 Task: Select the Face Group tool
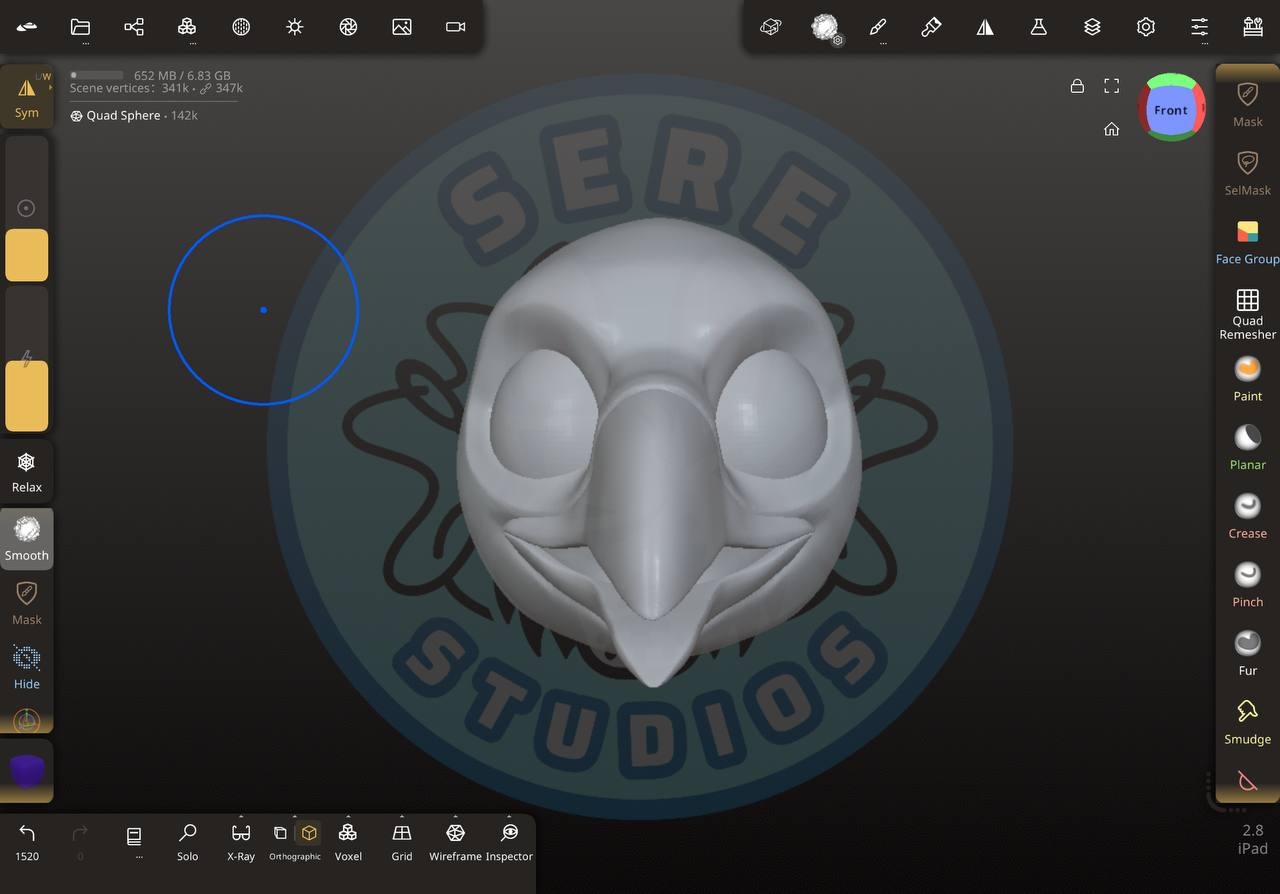point(1247,242)
